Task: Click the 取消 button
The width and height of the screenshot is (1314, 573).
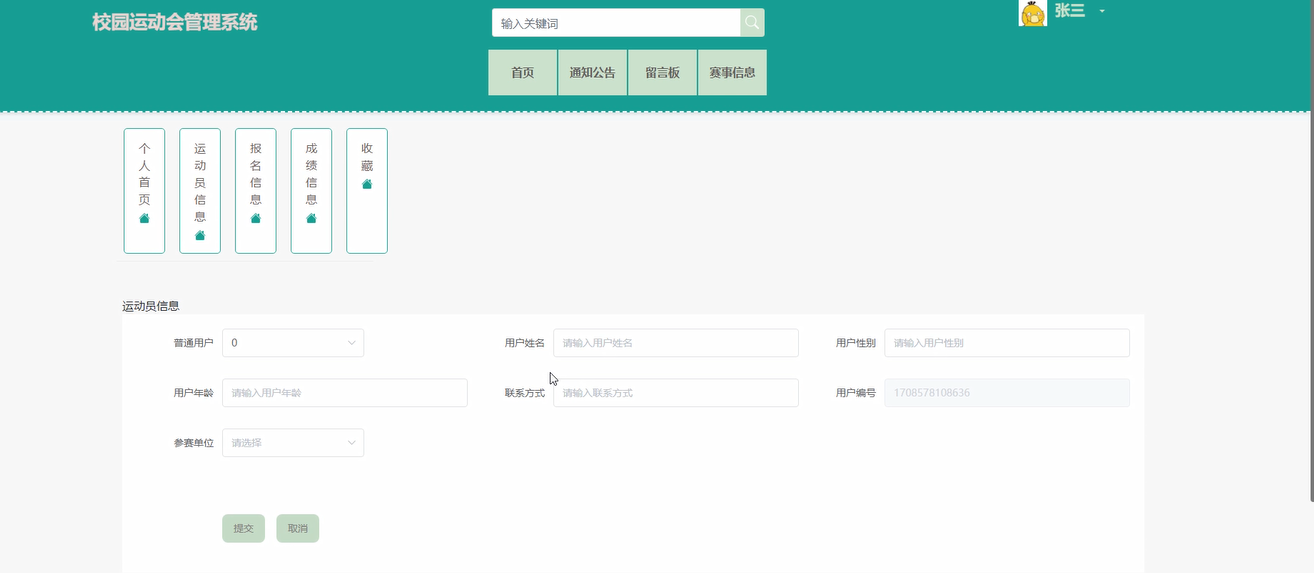Action: point(298,528)
